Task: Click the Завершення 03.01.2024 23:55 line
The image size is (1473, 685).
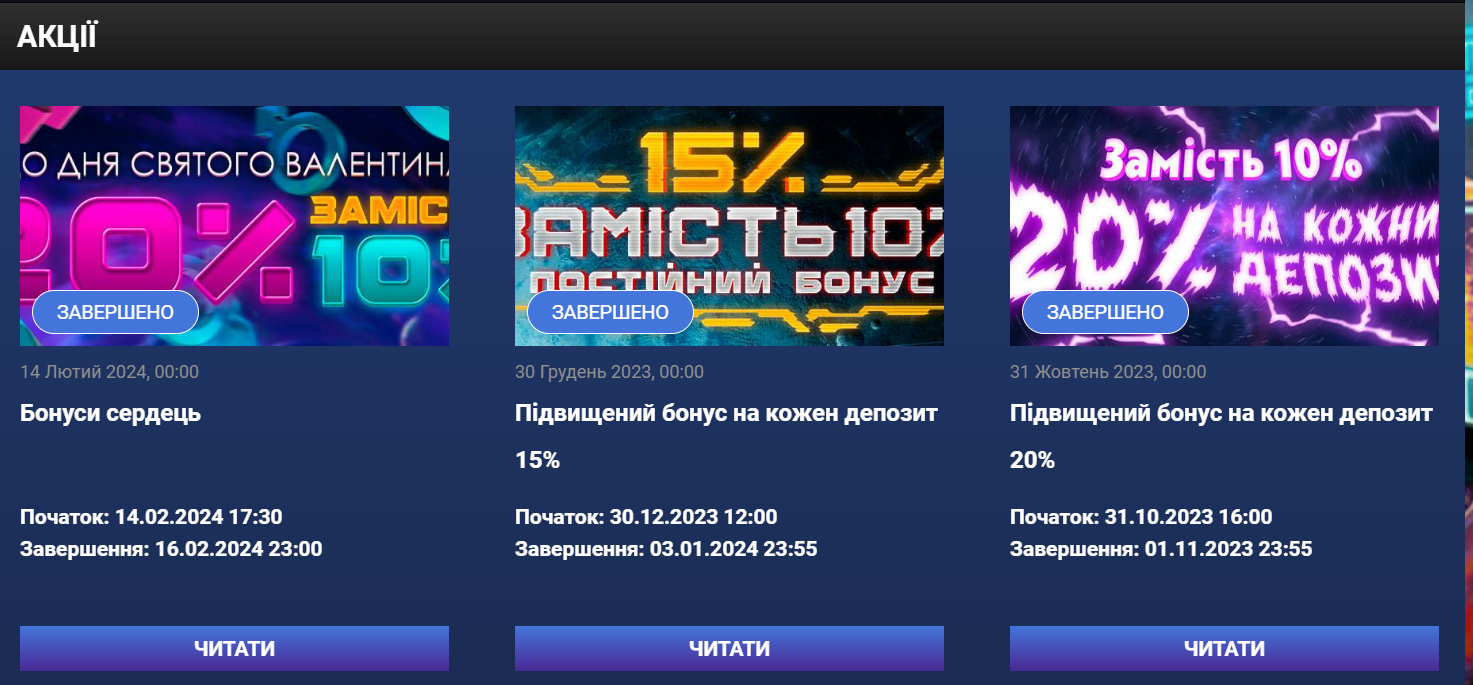Action: pos(666,549)
